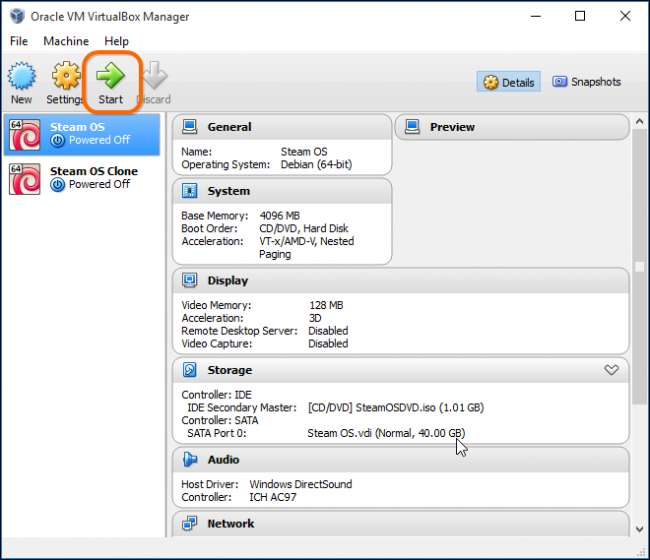The height and width of the screenshot is (560, 650).
Task: Click the Storage section disk icon
Action: click(190, 370)
